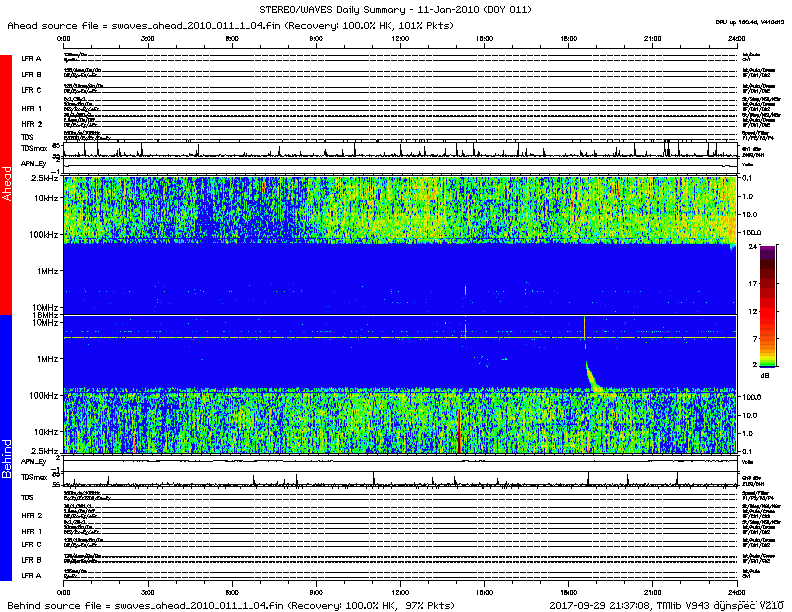This screenshot has width=792, height=612.
Task: Click the red Ahead spacecraft sidebar
Action: 6,185
